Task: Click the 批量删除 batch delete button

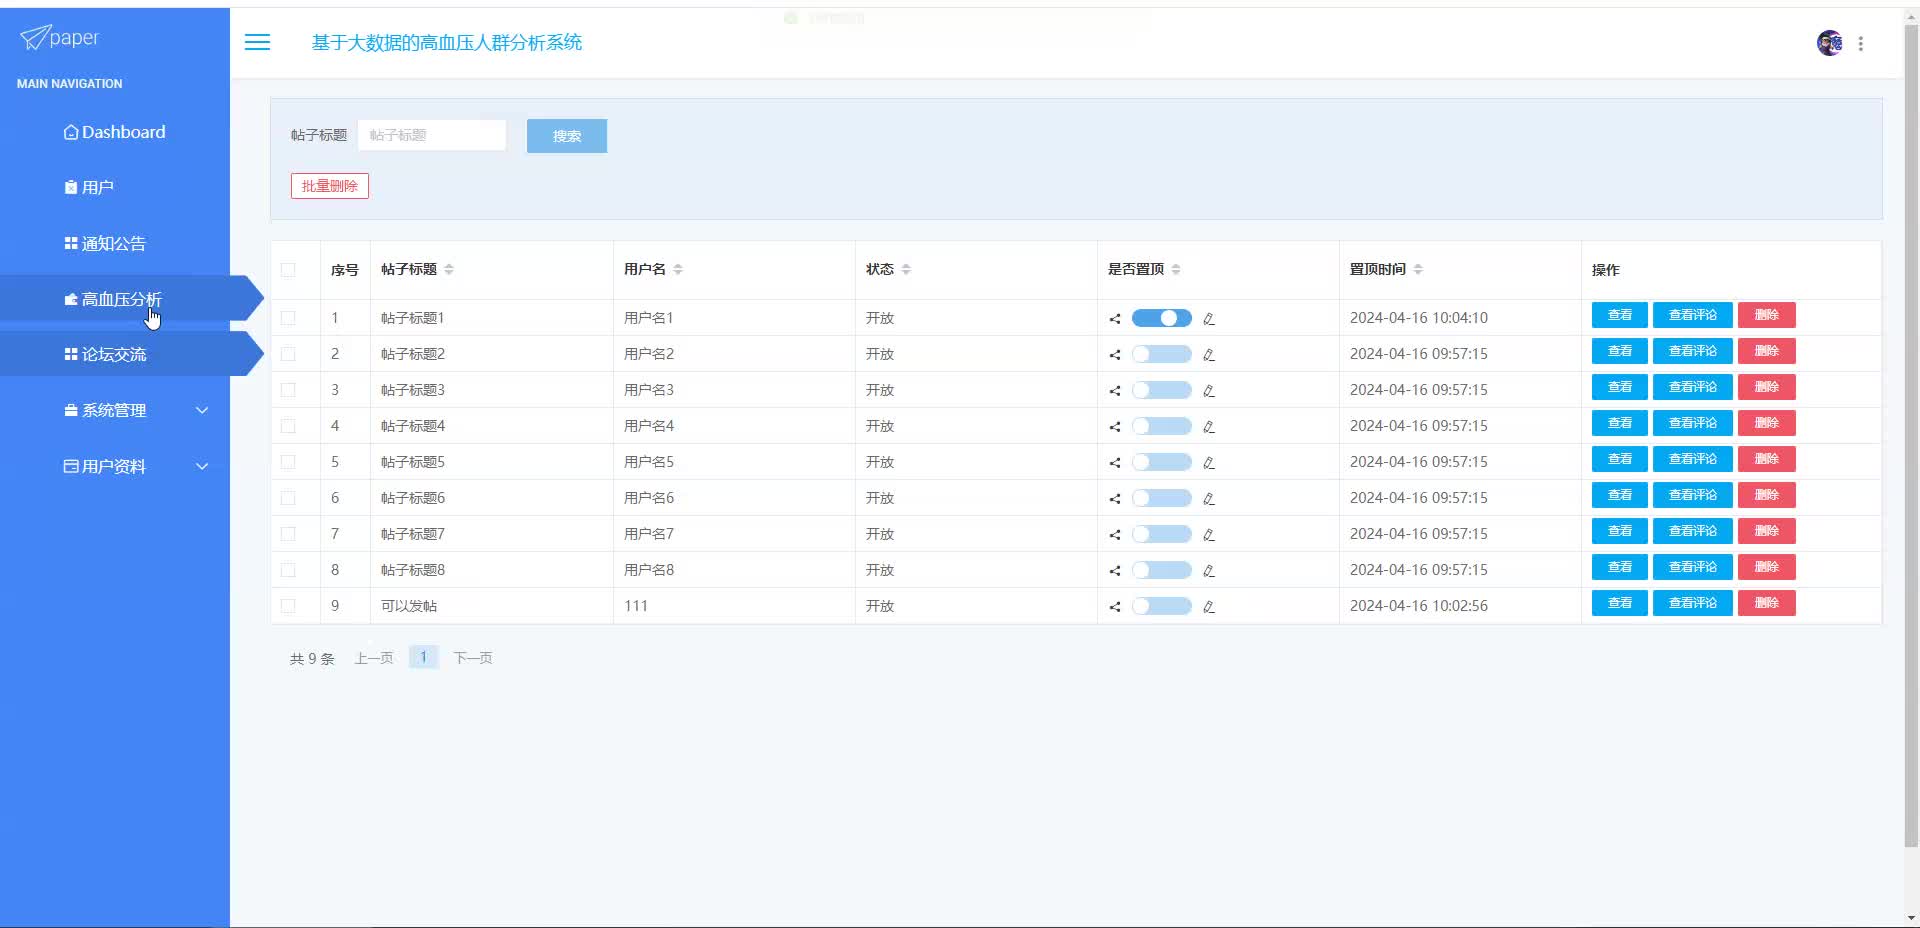Action: [x=330, y=186]
